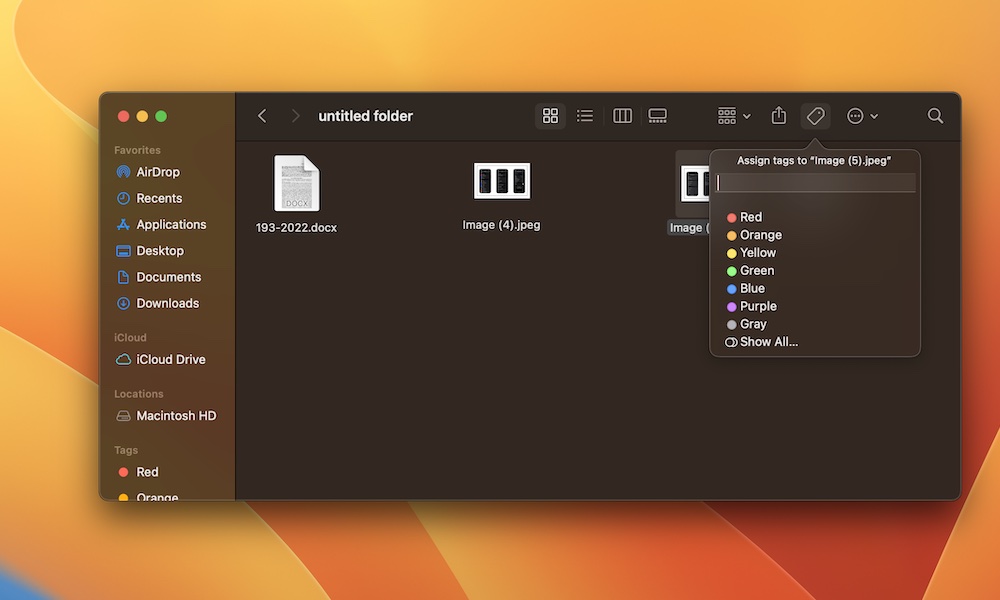Open the More actions ellipsis menu

[x=862, y=116]
